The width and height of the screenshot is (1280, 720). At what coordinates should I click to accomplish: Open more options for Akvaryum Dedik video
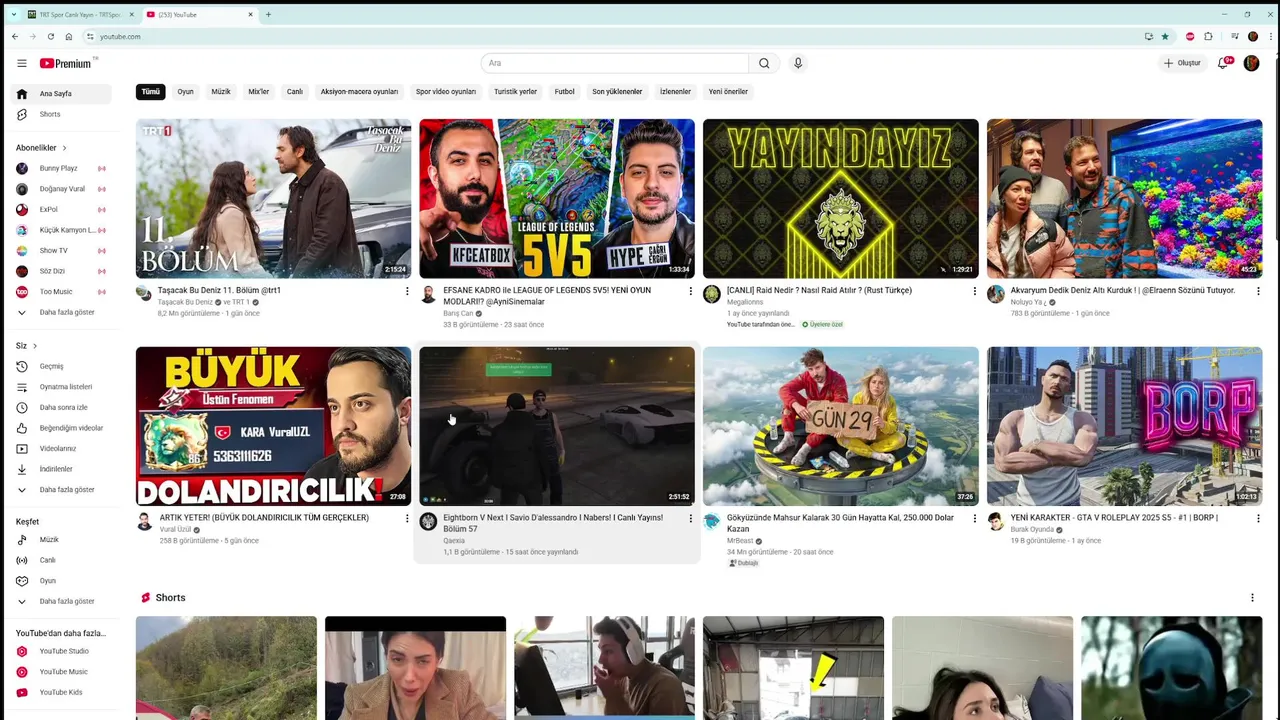1258,291
